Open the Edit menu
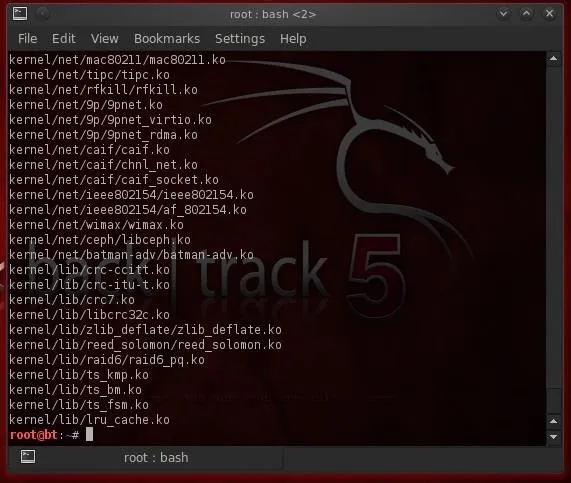The width and height of the screenshot is (571, 483). pyautogui.click(x=64, y=39)
